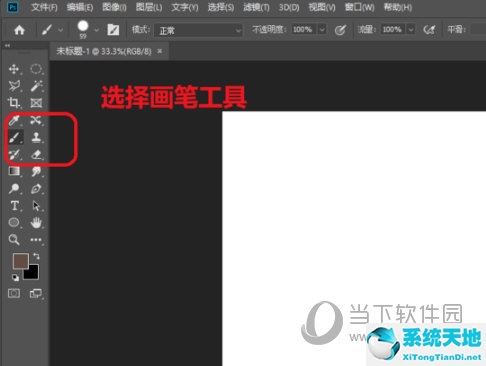Click the foreground color swatch
Image resolution: width=486 pixels, height=366 pixels.
pos(20,260)
